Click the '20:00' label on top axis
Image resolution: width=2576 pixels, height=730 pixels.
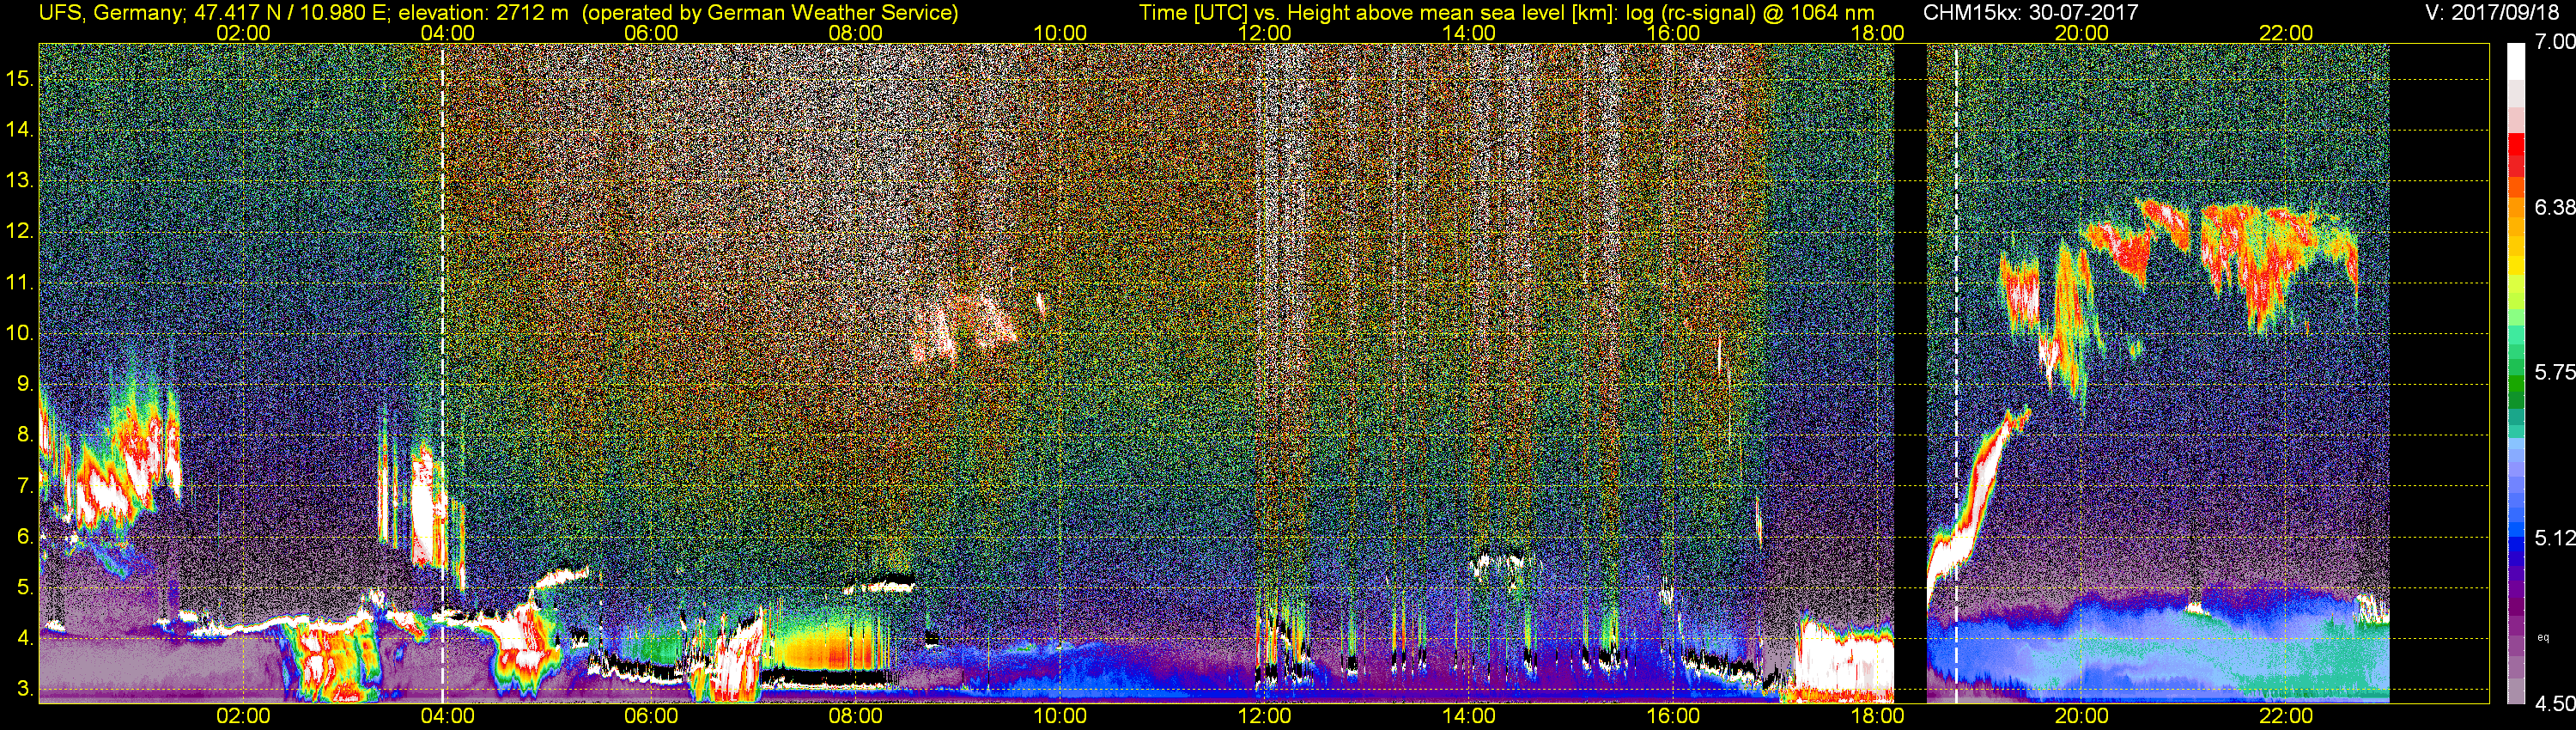[x=2082, y=33]
